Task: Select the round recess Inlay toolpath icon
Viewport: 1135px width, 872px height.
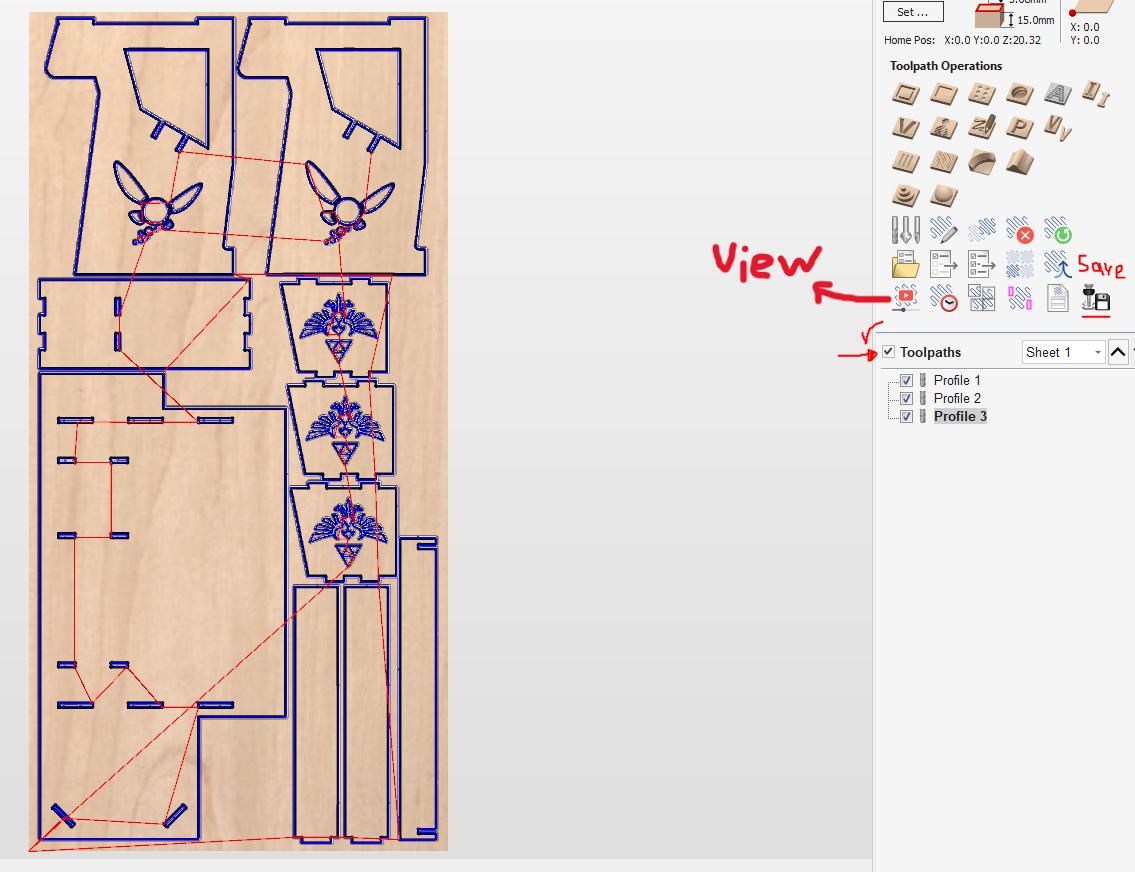Action: pos(1019,94)
